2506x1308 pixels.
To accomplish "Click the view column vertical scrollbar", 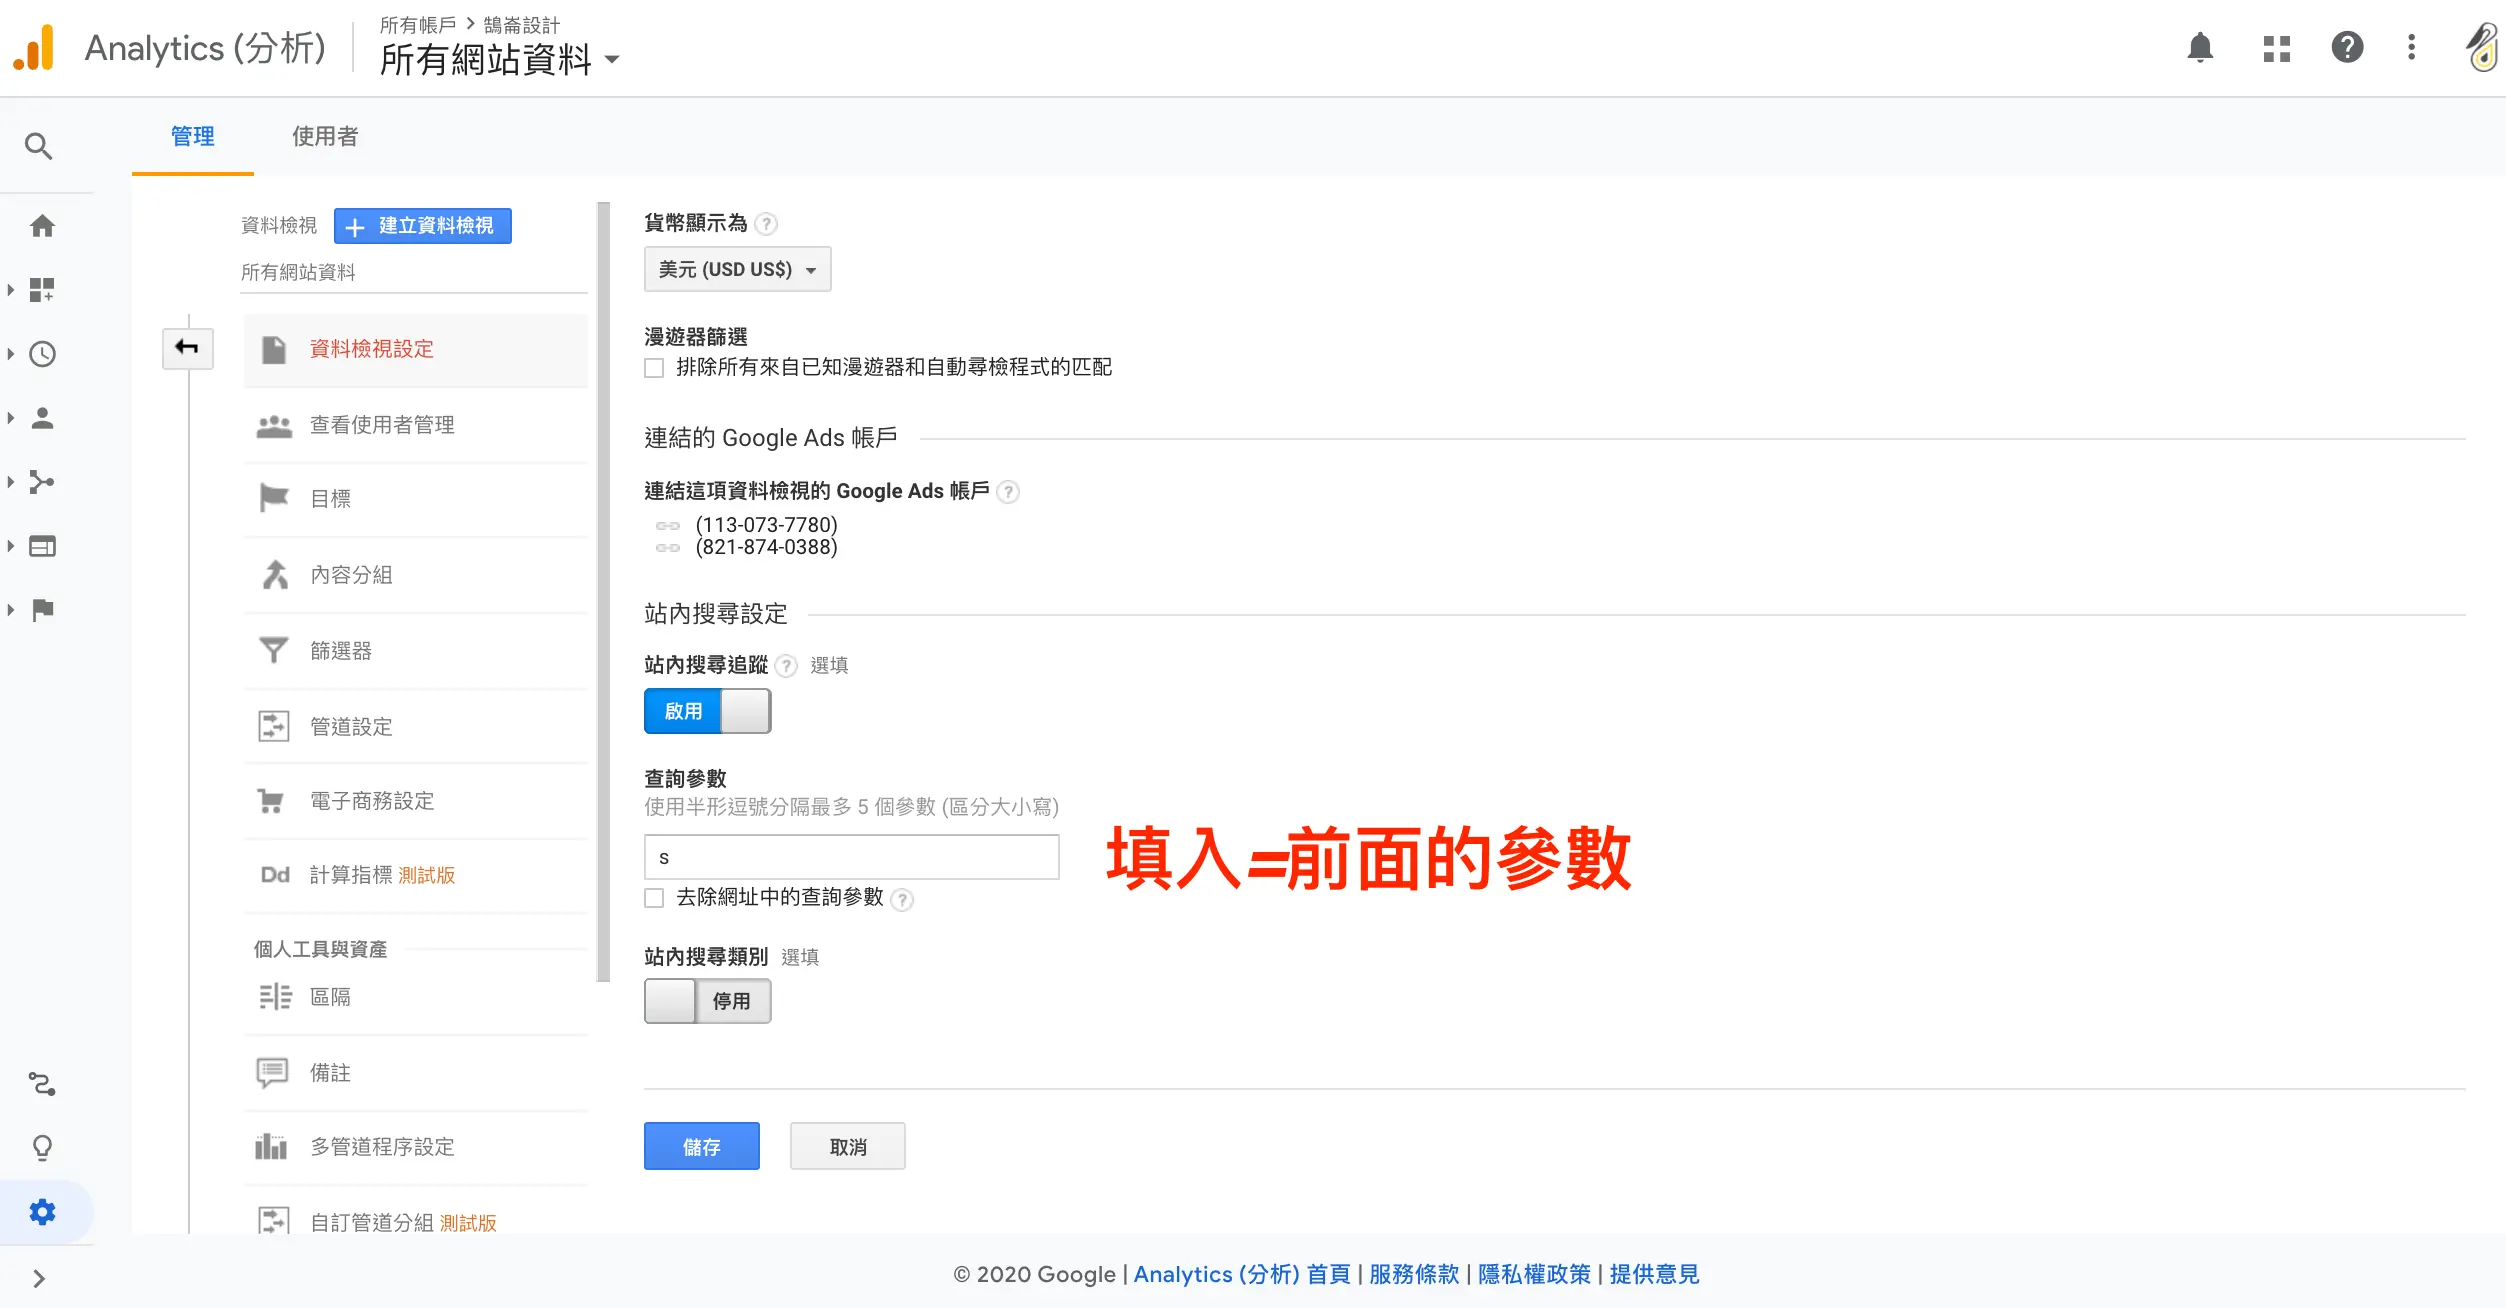I will pos(603,592).
